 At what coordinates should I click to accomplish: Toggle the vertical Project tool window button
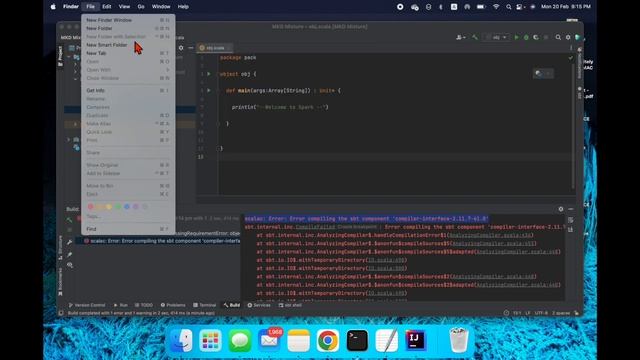(60, 56)
